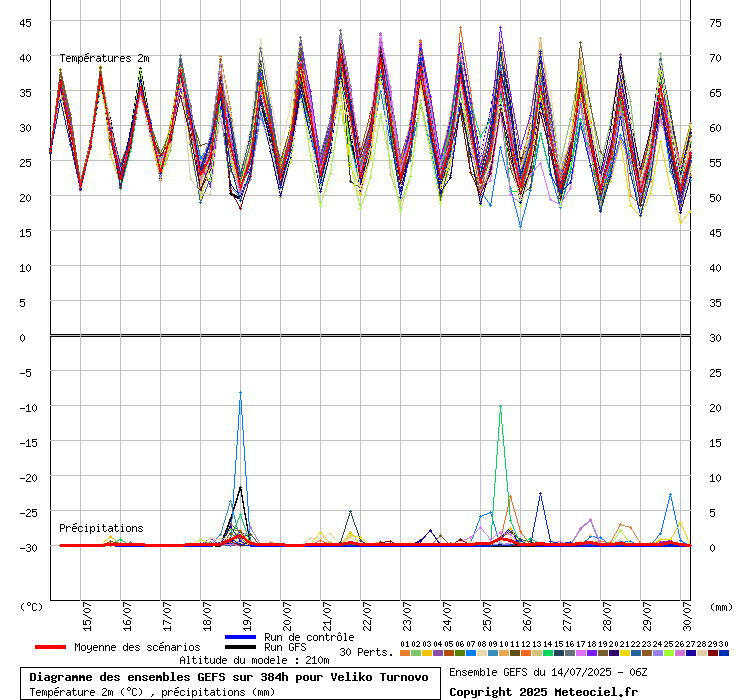Click the 30 Perts. legend label
Image resolution: width=740 pixels, height=700 pixels.
coord(366,652)
